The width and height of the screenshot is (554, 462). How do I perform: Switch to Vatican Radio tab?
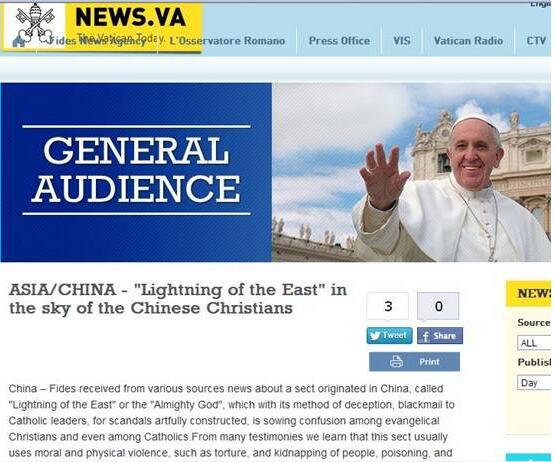coord(468,41)
